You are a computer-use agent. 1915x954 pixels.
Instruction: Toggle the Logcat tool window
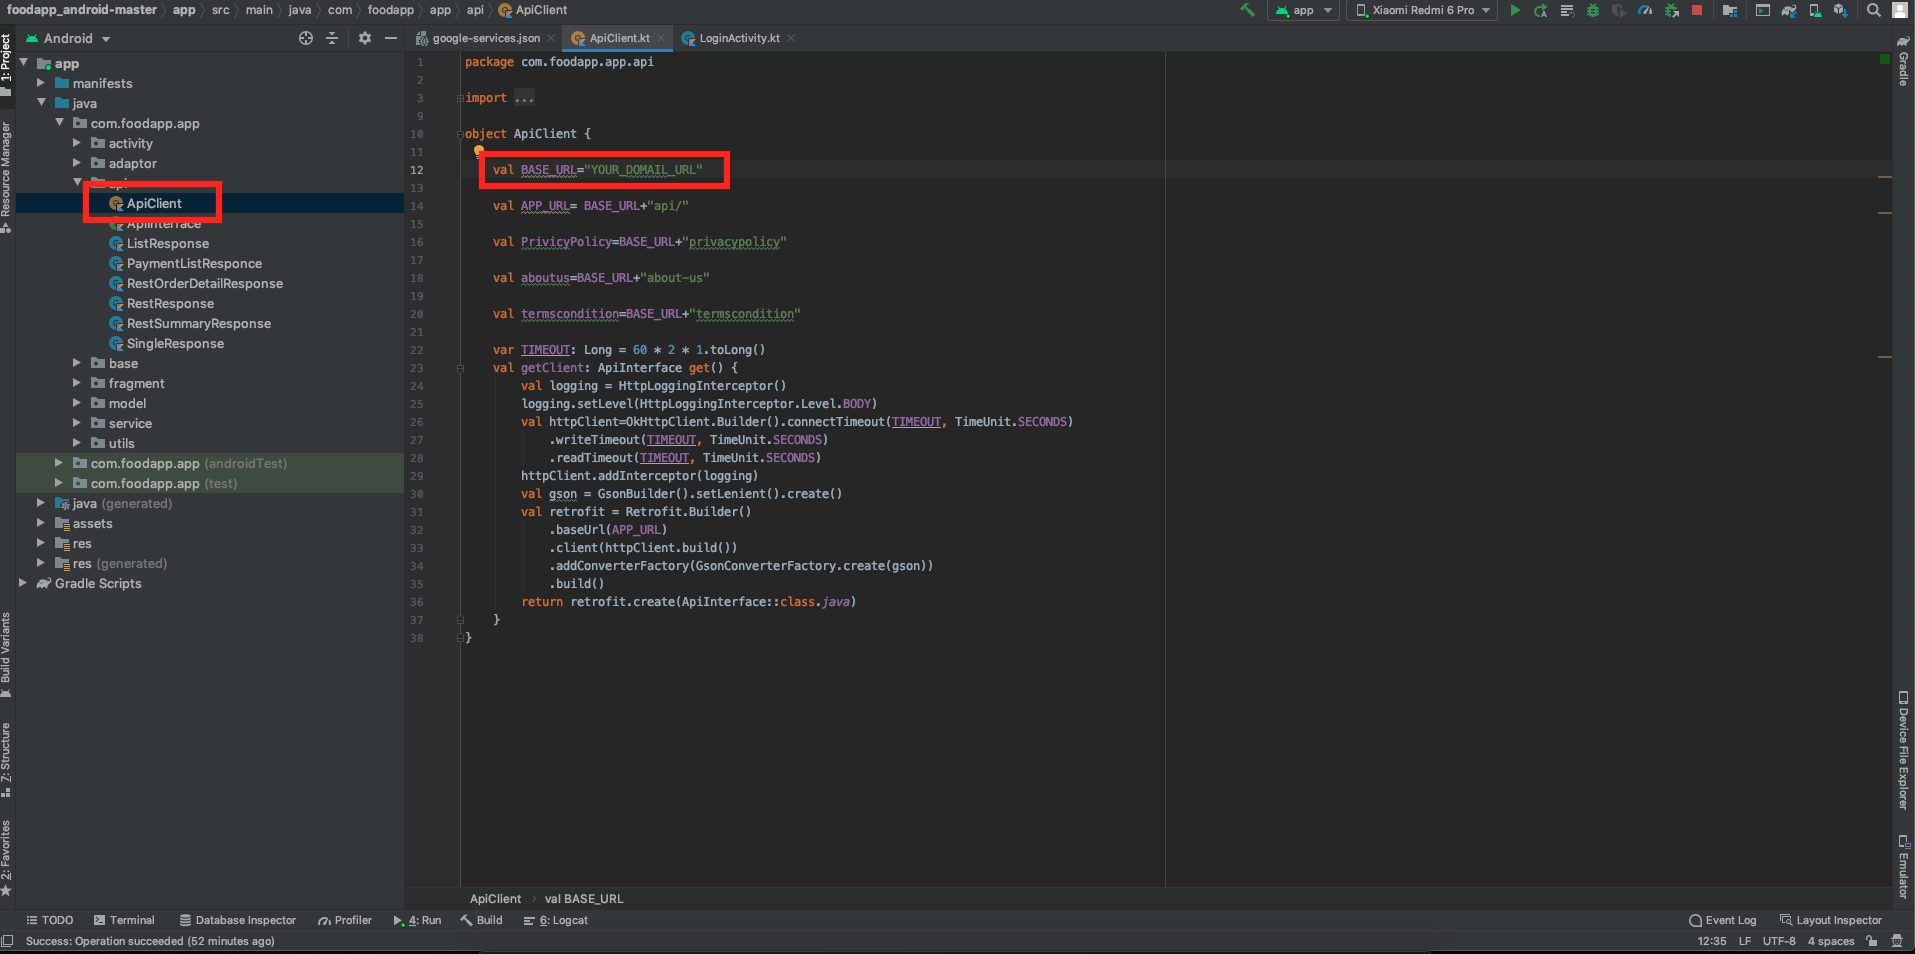pyautogui.click(x=556, y=920)
